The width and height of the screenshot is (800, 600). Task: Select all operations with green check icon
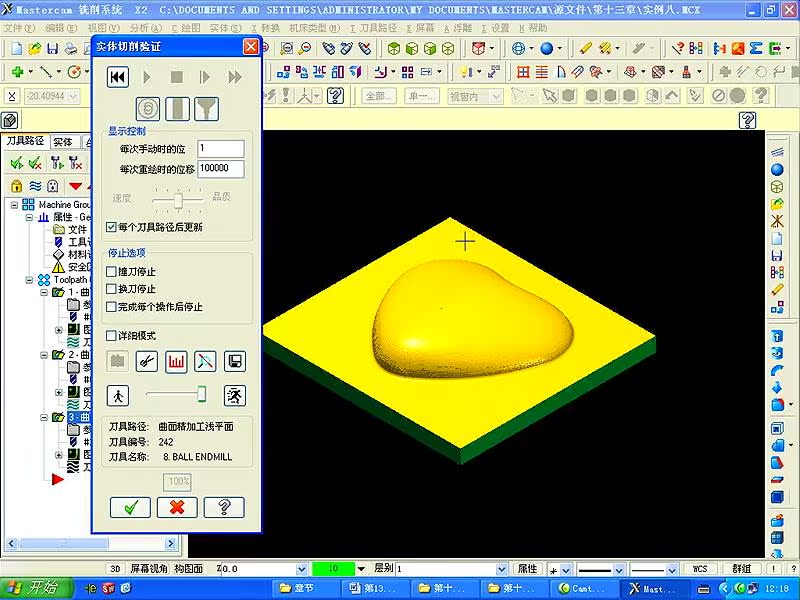[16, 163]
